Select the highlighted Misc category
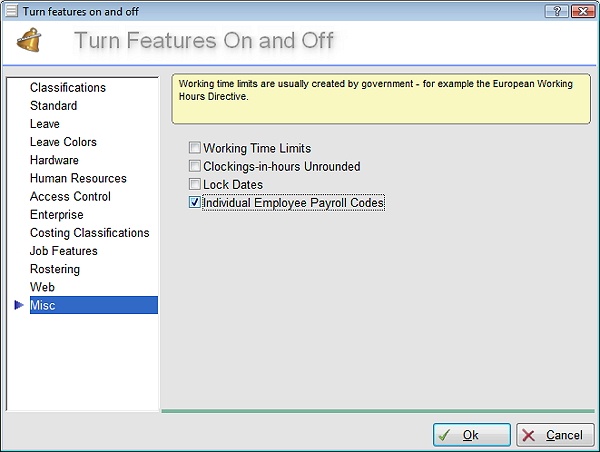 coord(43,305)
